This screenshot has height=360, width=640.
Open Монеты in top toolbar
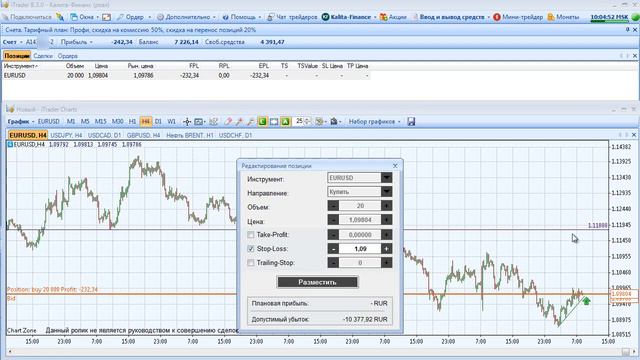563,17
